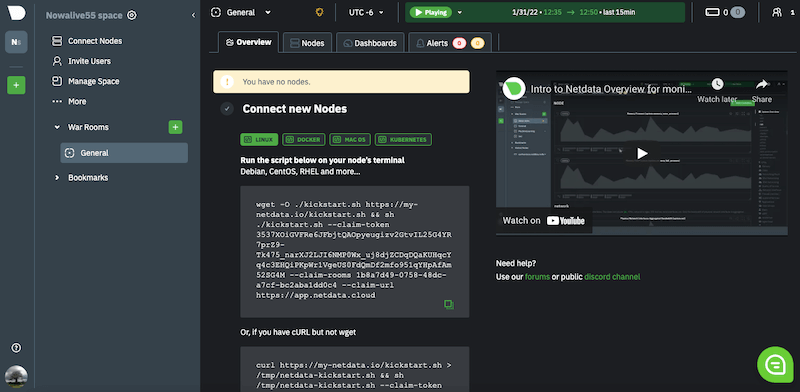Open Invite Users in sidebar

pos(81,61)
